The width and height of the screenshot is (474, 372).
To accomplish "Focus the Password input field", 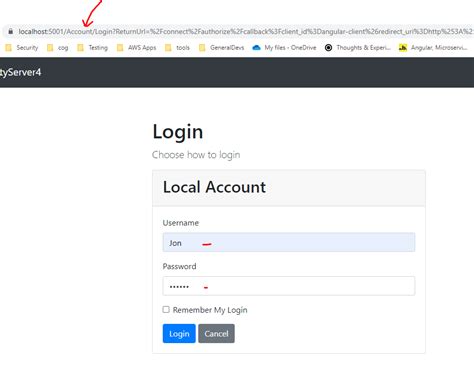I will (x=289, y=286).
